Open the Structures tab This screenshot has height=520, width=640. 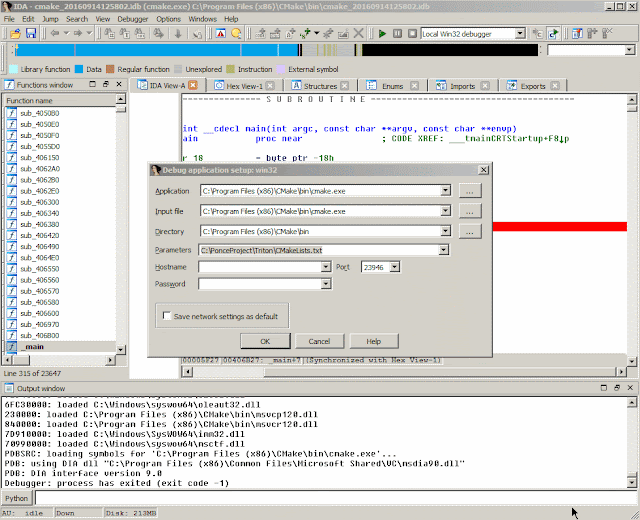(320, 86)
